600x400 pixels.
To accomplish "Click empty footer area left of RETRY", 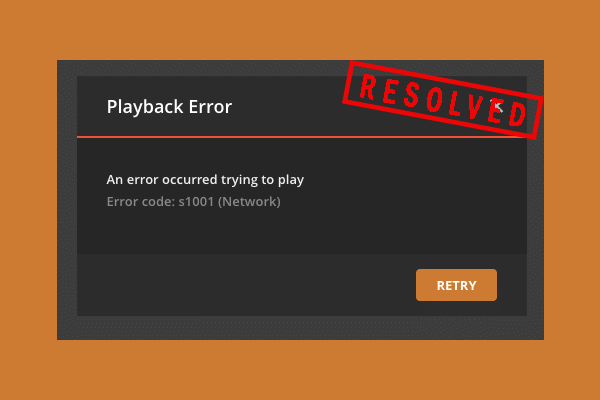I will (245, 285).
